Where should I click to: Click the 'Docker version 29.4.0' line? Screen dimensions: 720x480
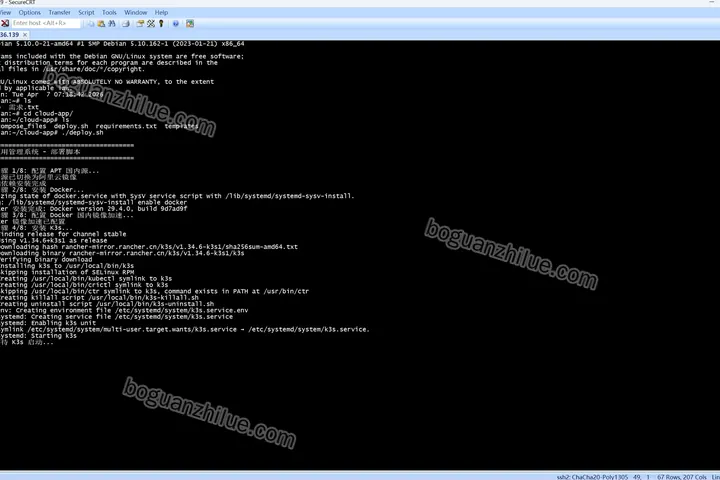[x=94, y=209]
